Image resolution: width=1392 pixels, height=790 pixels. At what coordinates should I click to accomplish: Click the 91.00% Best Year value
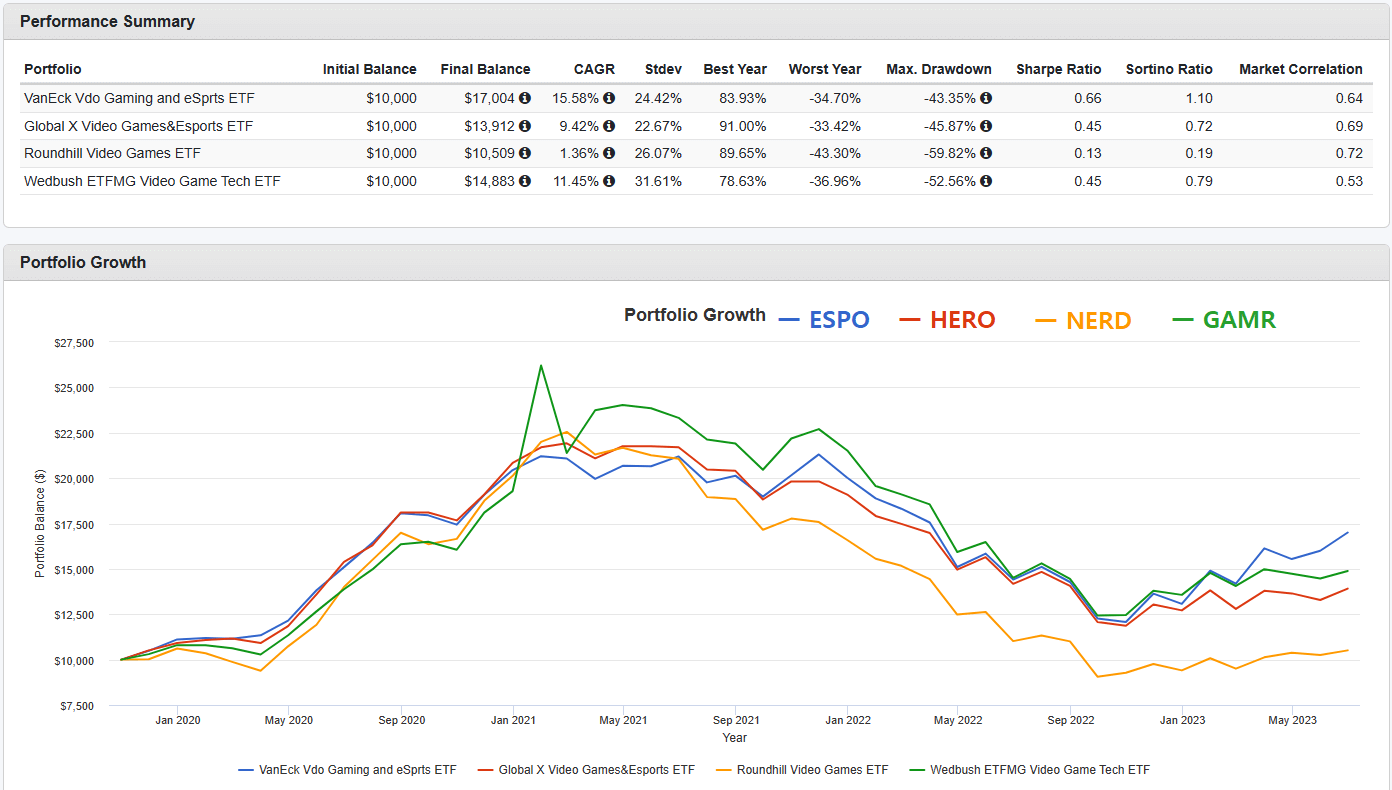coord(744,126)
